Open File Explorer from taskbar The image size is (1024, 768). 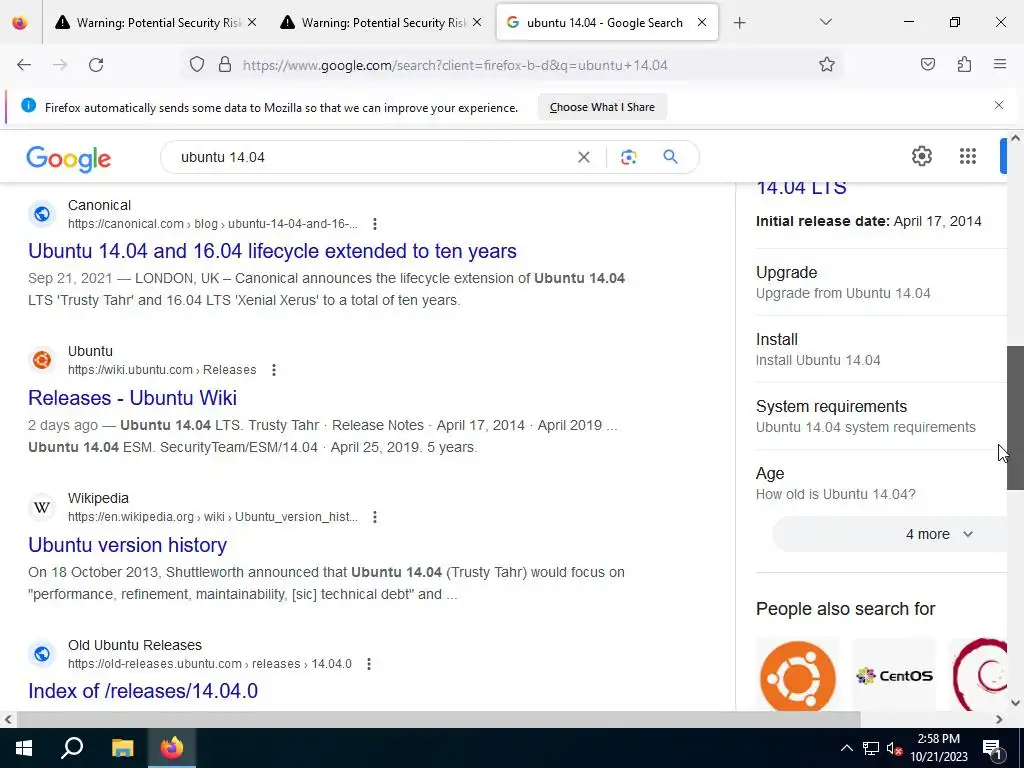point(122,748)
